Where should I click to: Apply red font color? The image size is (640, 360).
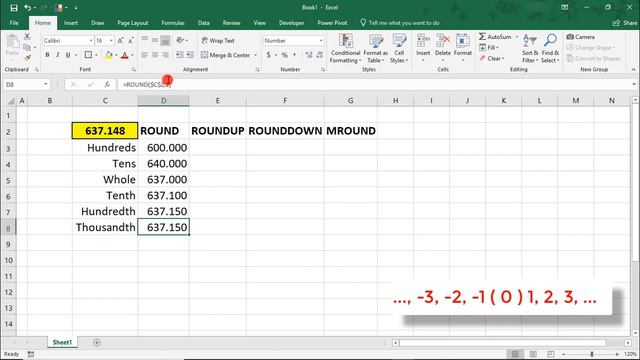(x=124, y=55)
